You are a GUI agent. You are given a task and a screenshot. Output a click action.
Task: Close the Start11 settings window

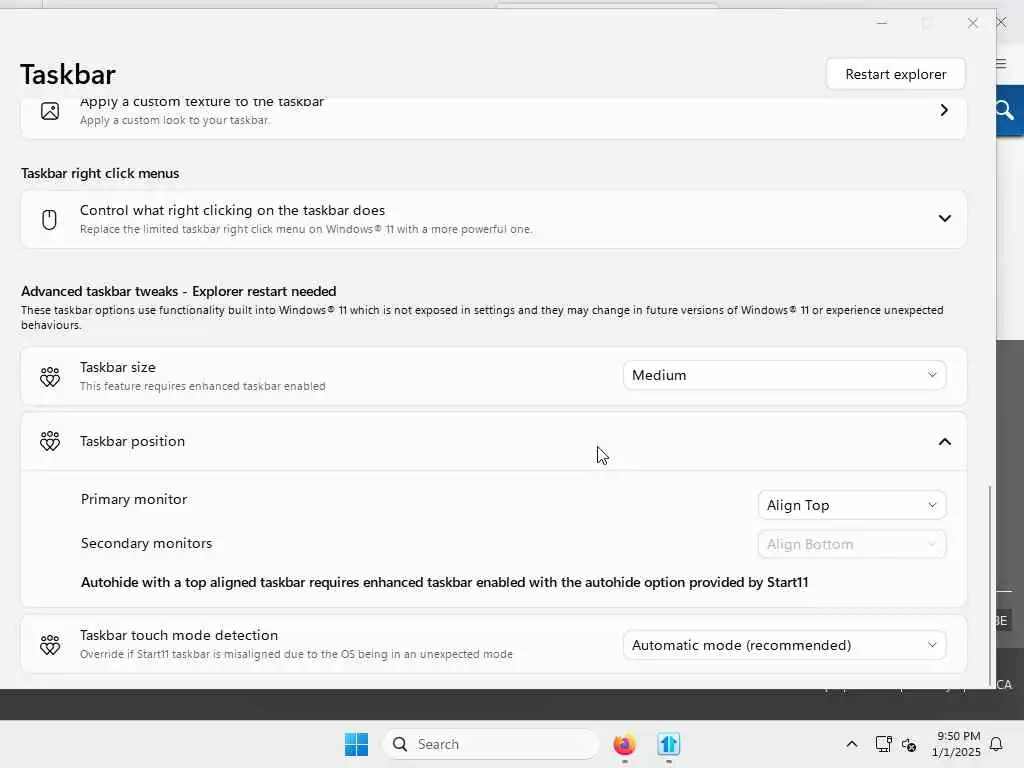(x=972, y=24)
